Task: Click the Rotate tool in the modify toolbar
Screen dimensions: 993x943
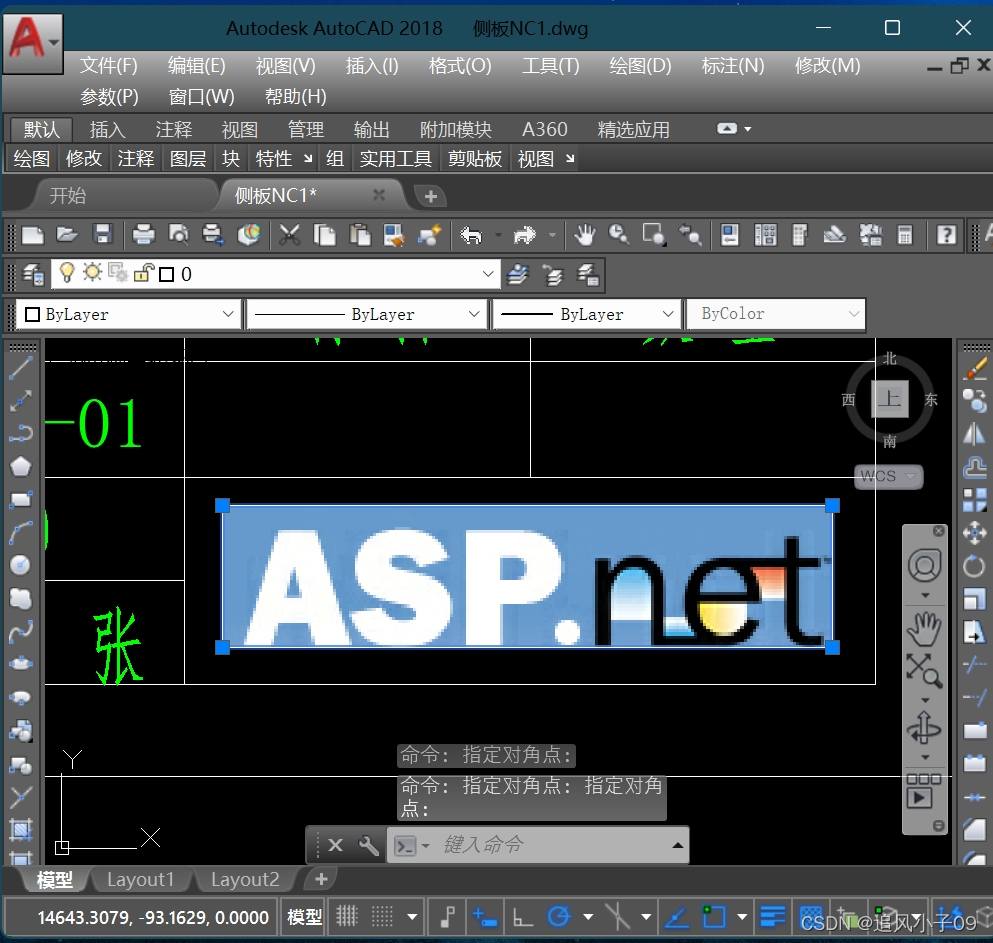Action: [975, 566]
